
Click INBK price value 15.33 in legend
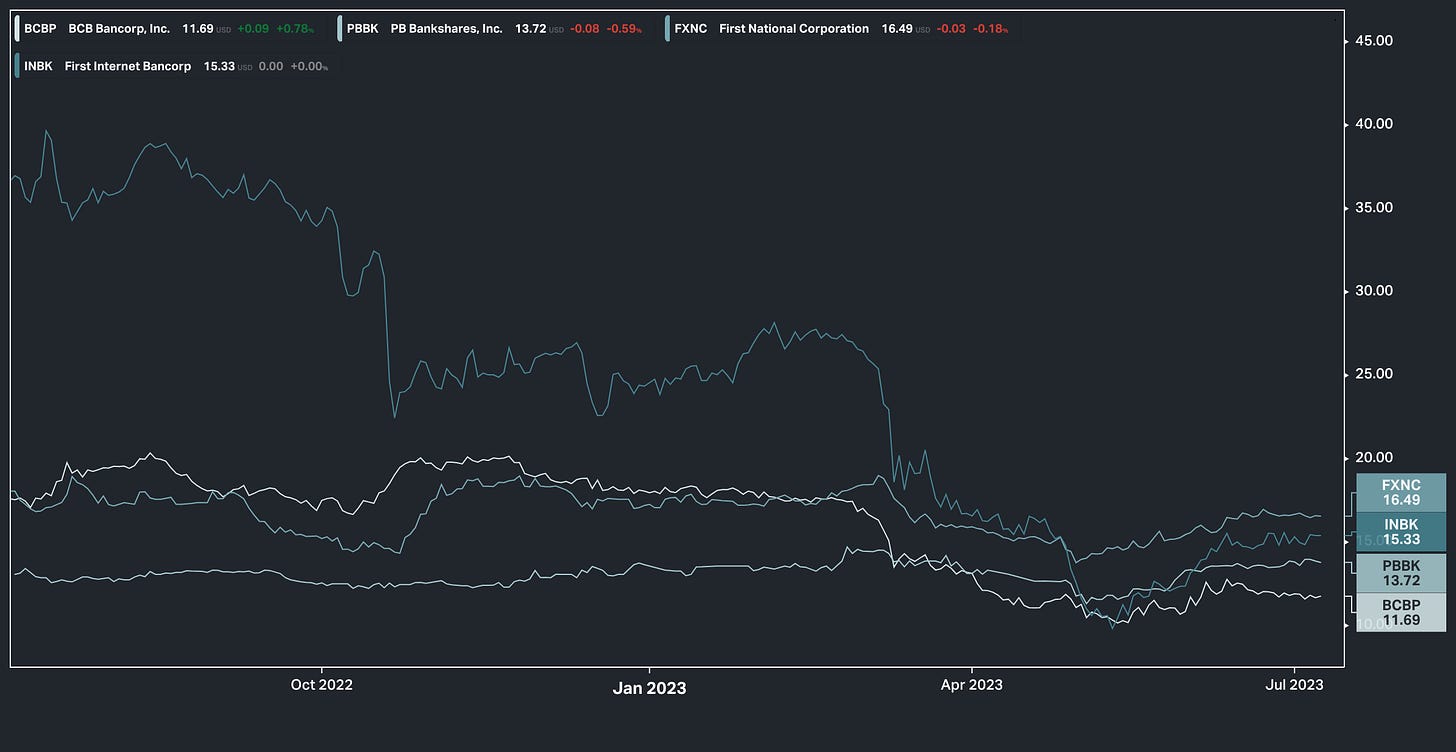click(219, 67)
